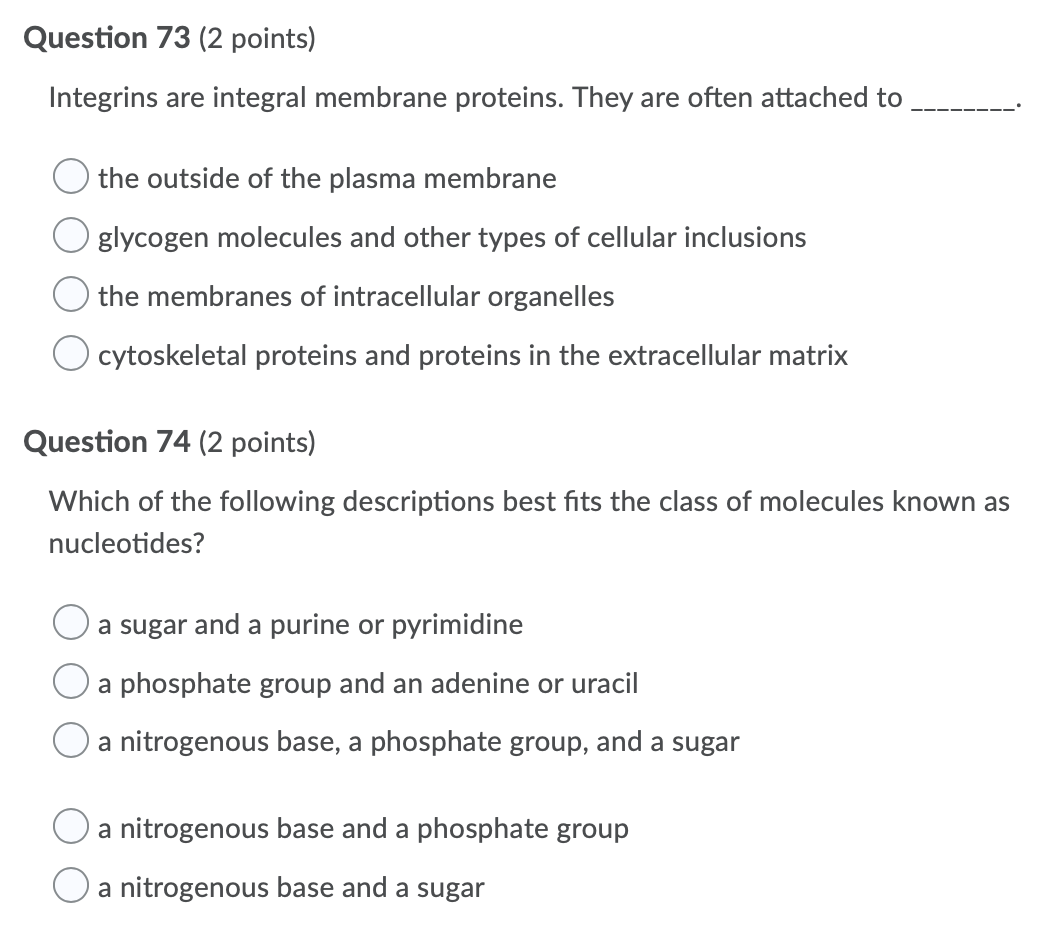
Task: Click the Question 73 heading
Action: (107, 37)
